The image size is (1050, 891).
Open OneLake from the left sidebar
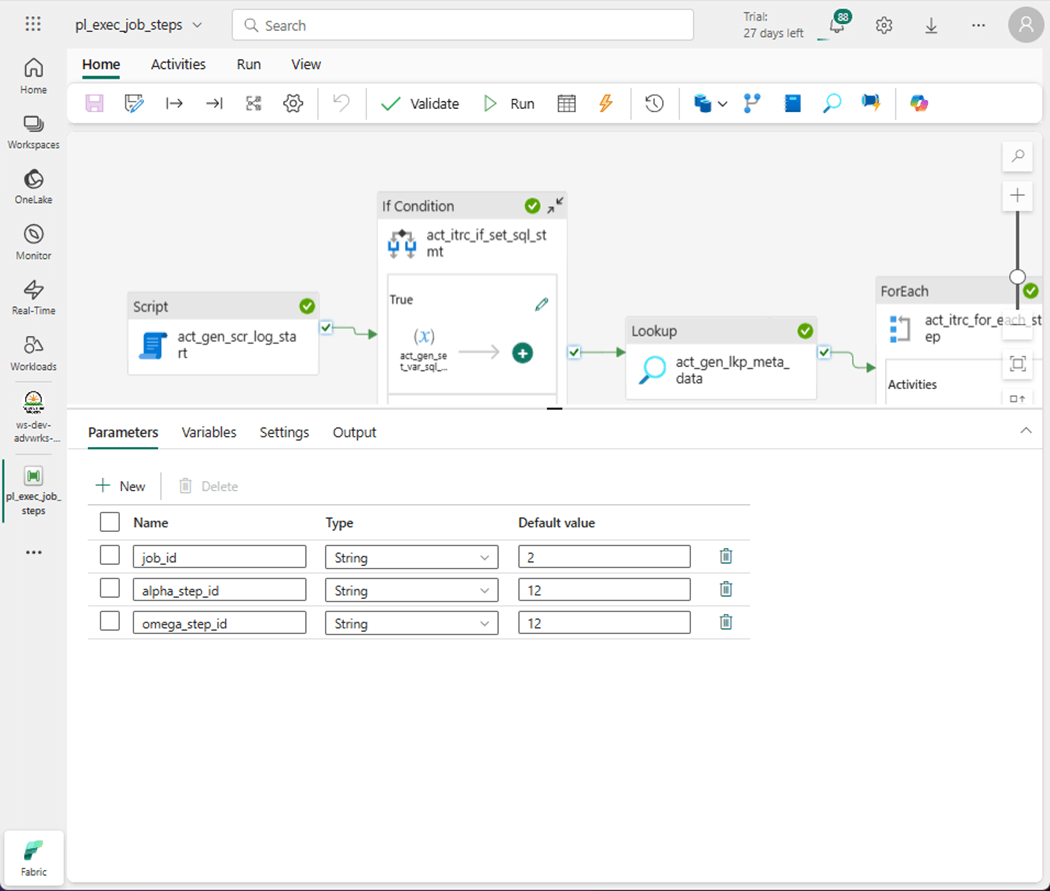tap(33, 186)
